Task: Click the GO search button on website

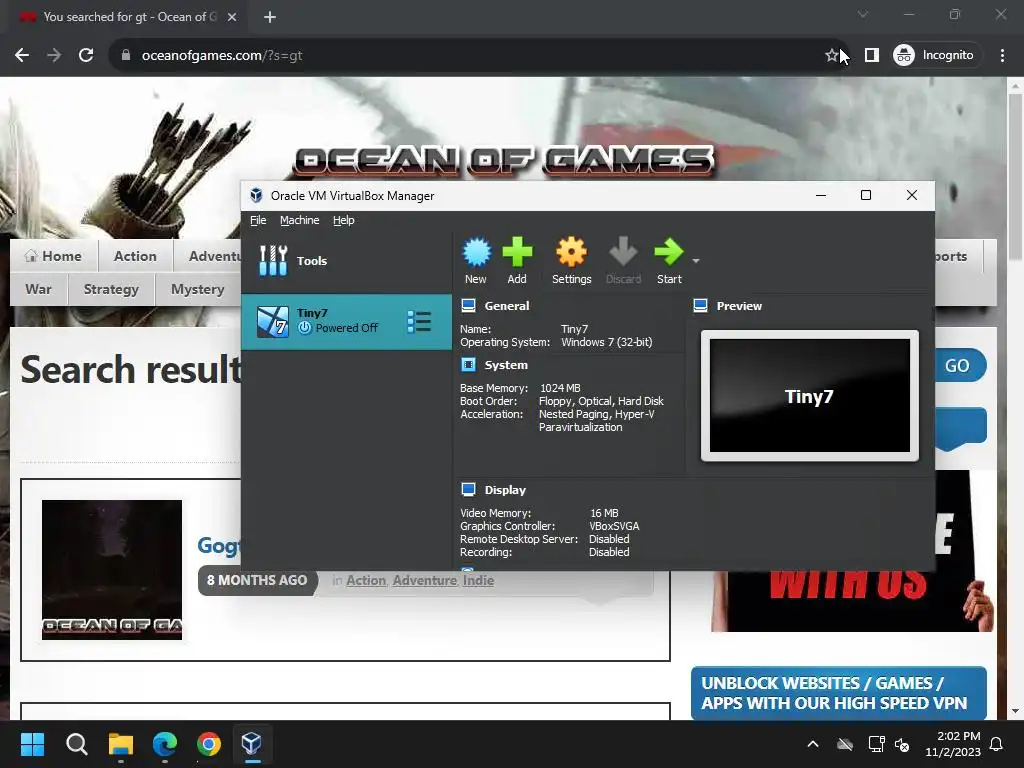Action: pyautogui.click(x=960, y=366)
